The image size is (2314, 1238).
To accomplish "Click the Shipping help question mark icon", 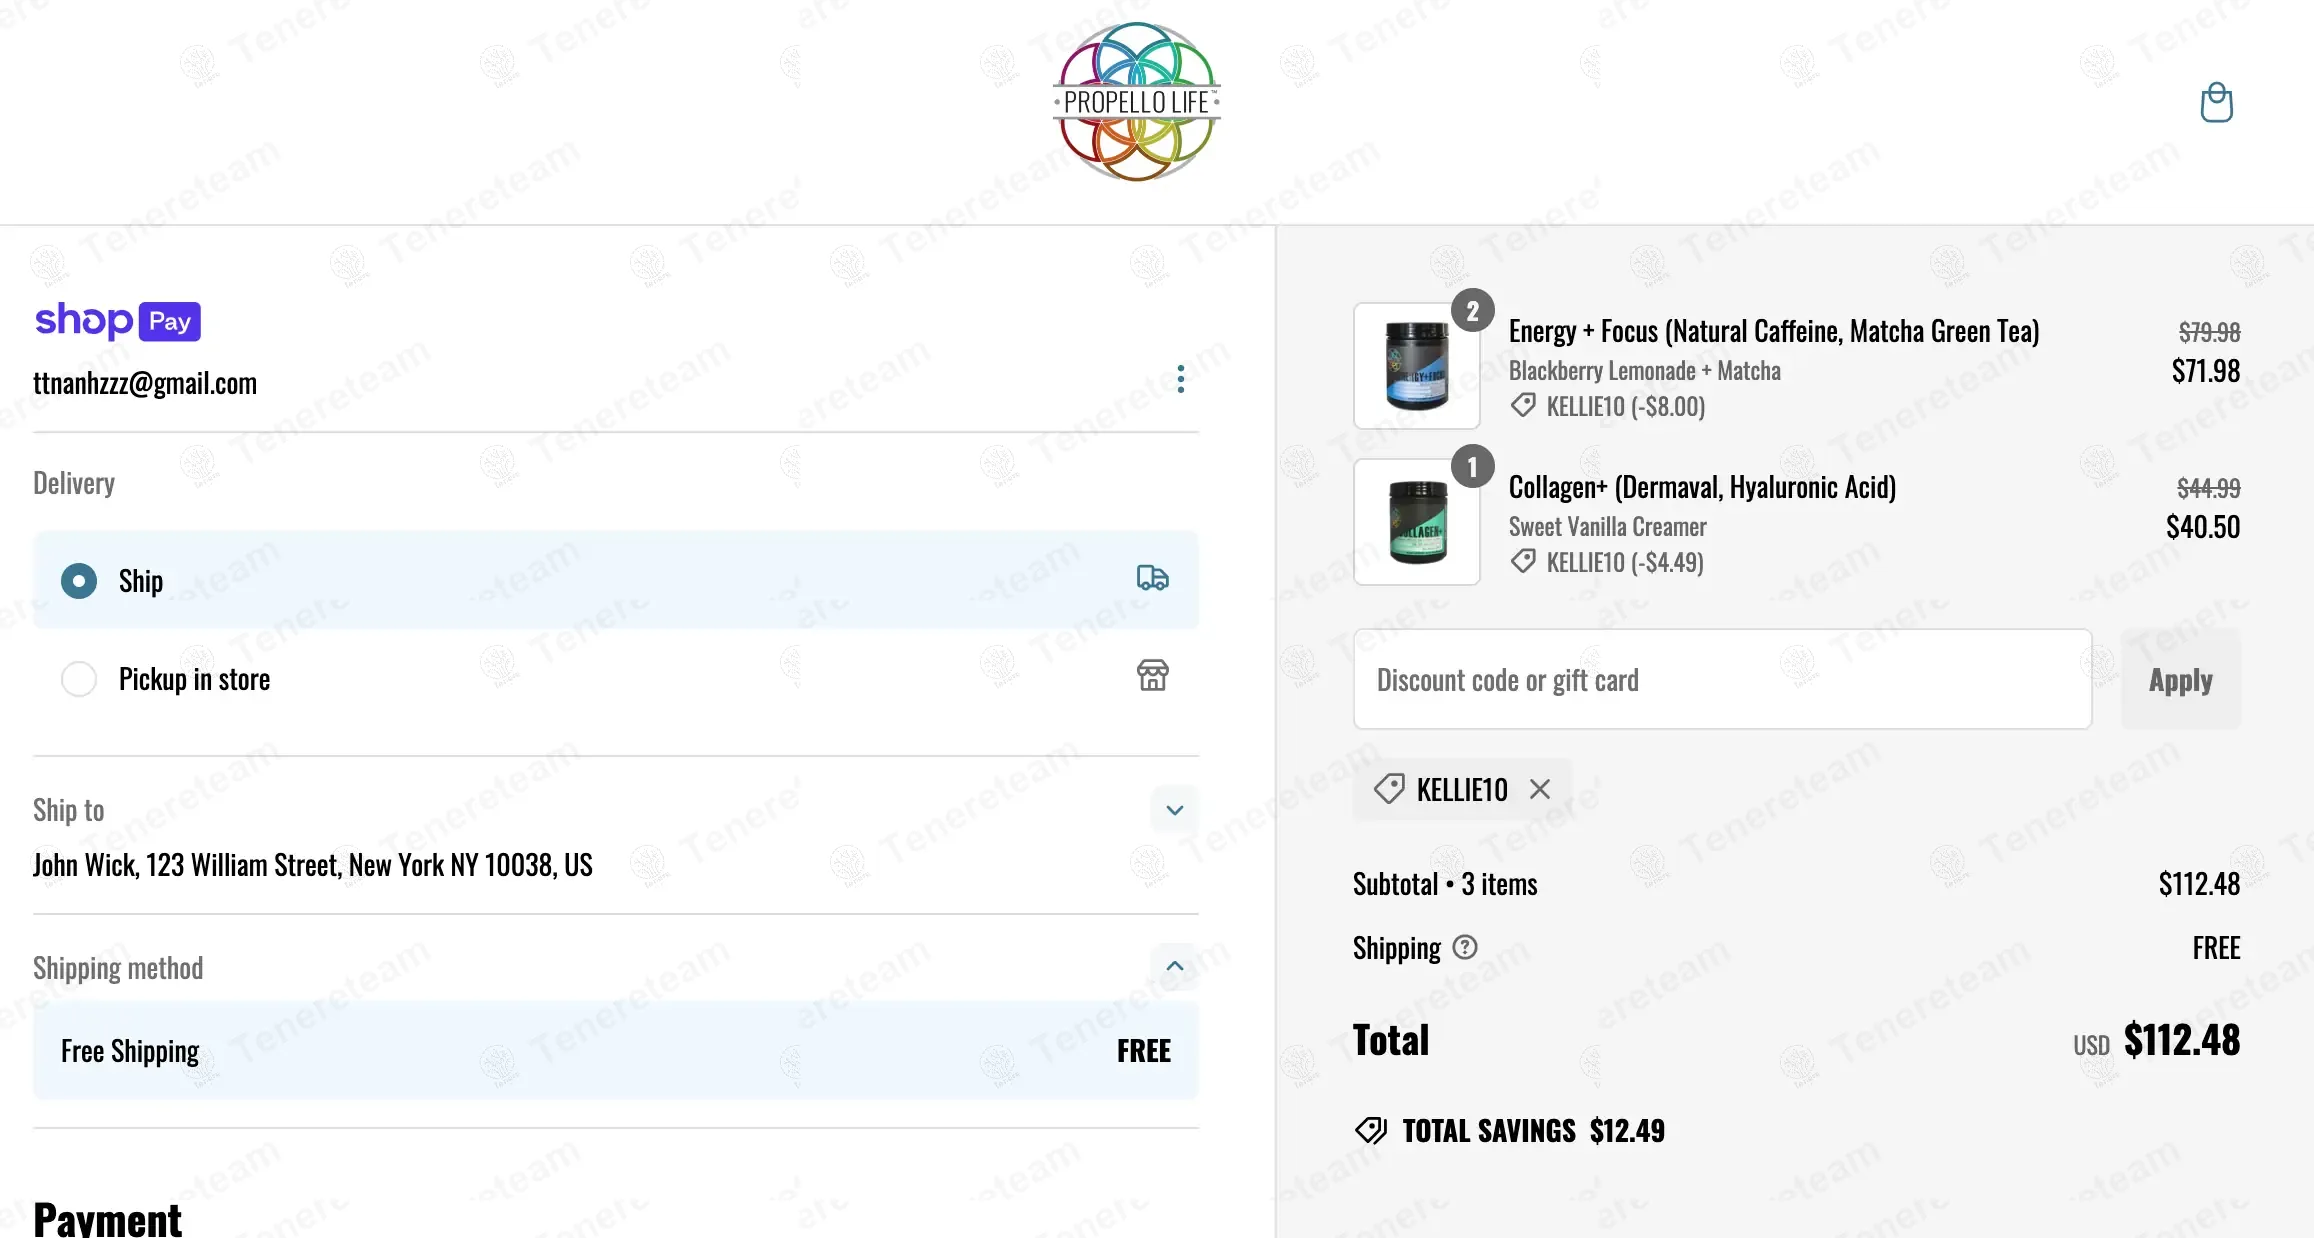I will (1464, 947).
